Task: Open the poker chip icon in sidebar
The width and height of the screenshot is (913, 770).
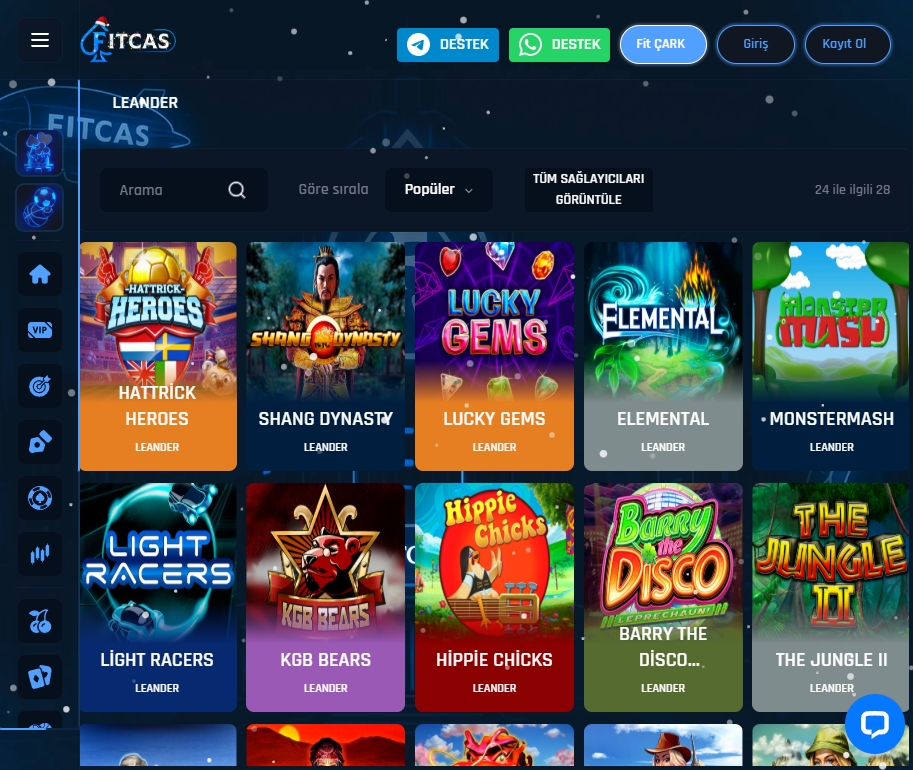Action: [x=40, y=498]
